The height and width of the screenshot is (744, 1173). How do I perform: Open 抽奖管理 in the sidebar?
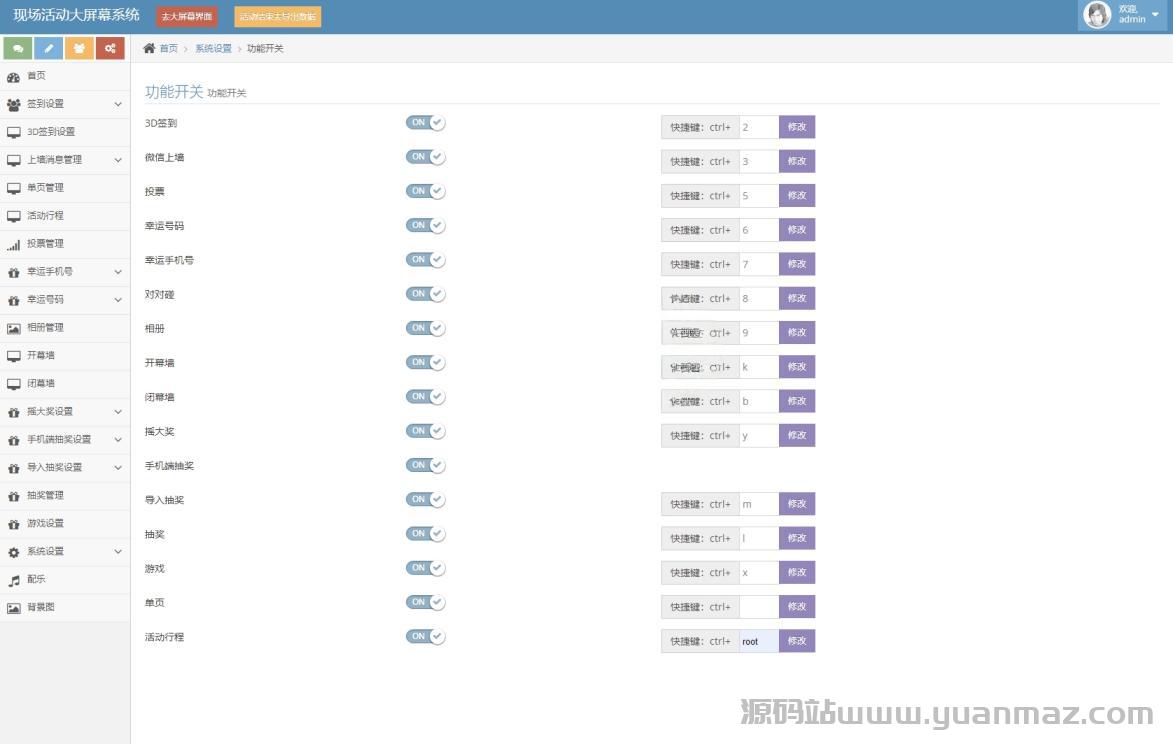(45, 496)
